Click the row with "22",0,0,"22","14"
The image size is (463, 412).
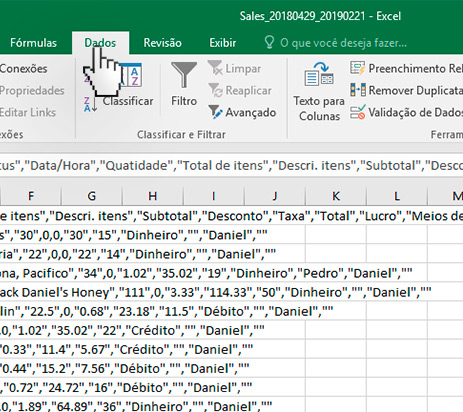[x=138, y=254]
